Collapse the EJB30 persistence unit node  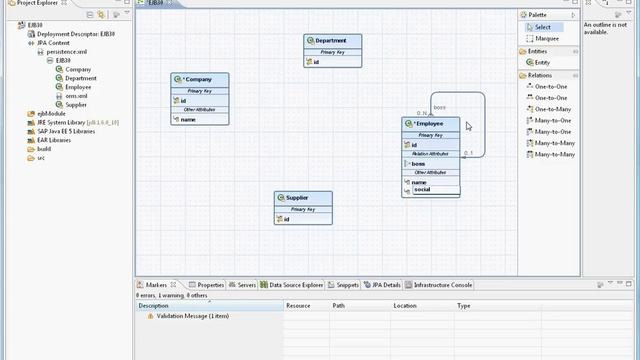tap(50, 60)
